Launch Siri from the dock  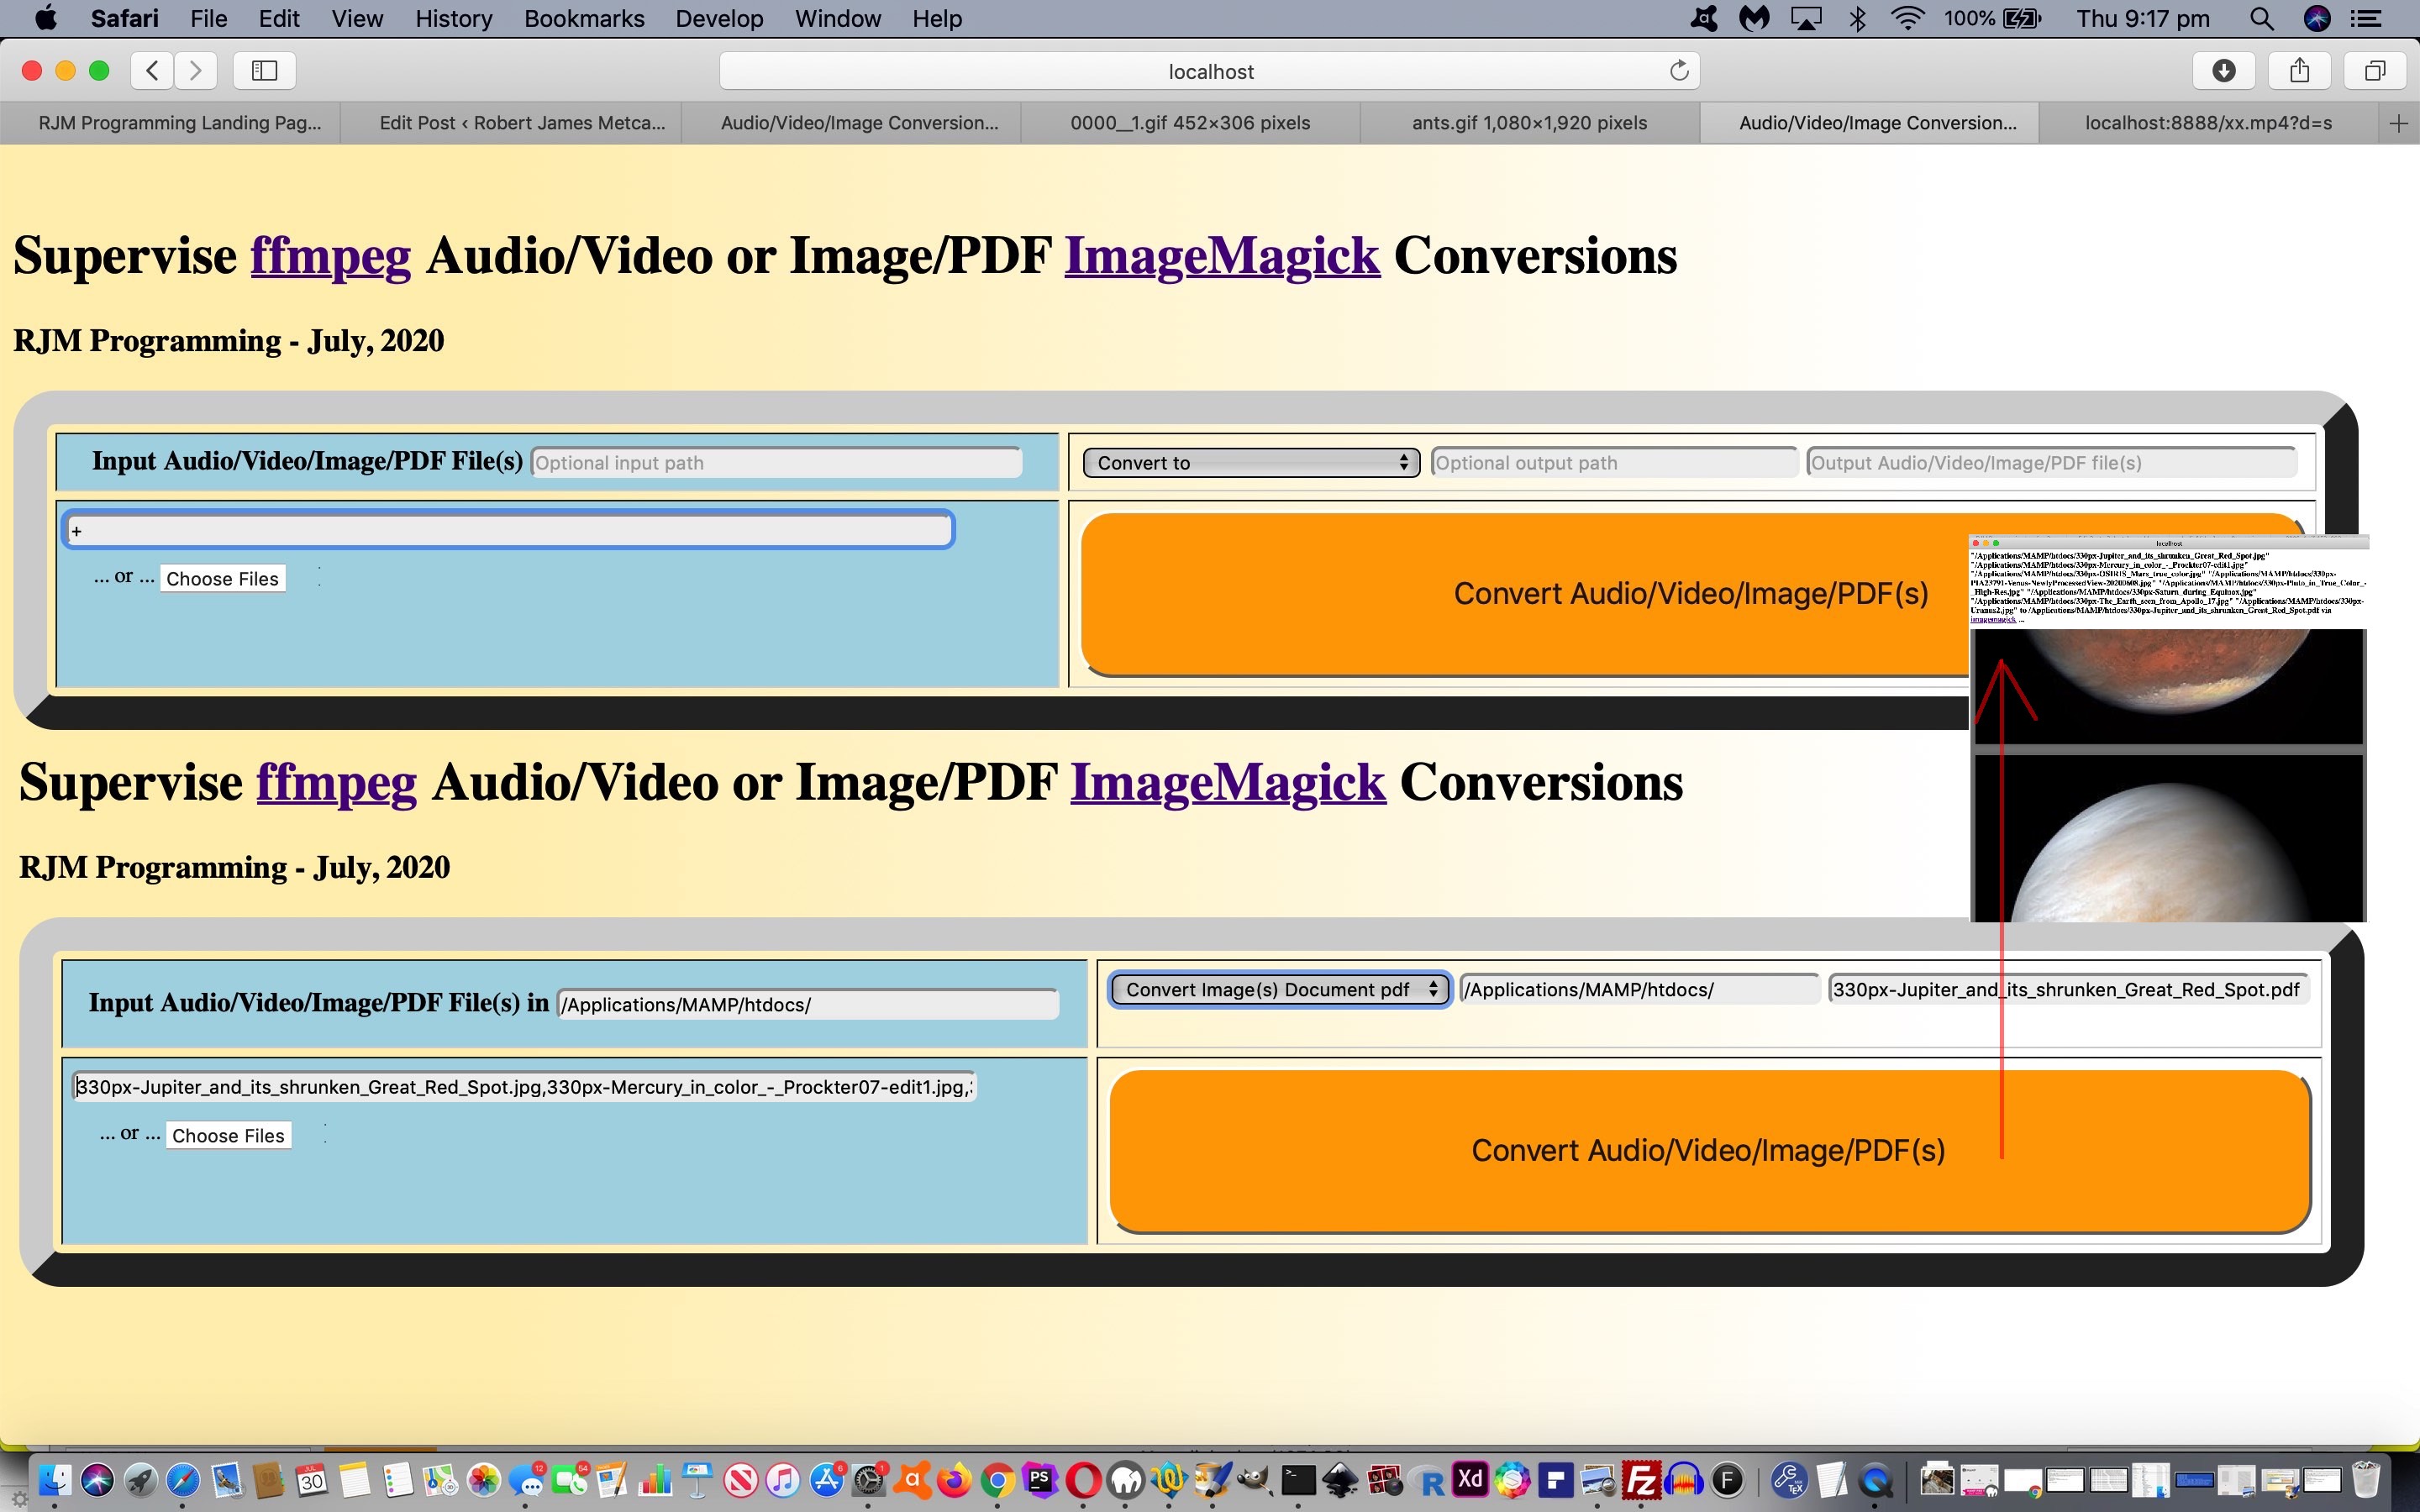click(97, 1479)
